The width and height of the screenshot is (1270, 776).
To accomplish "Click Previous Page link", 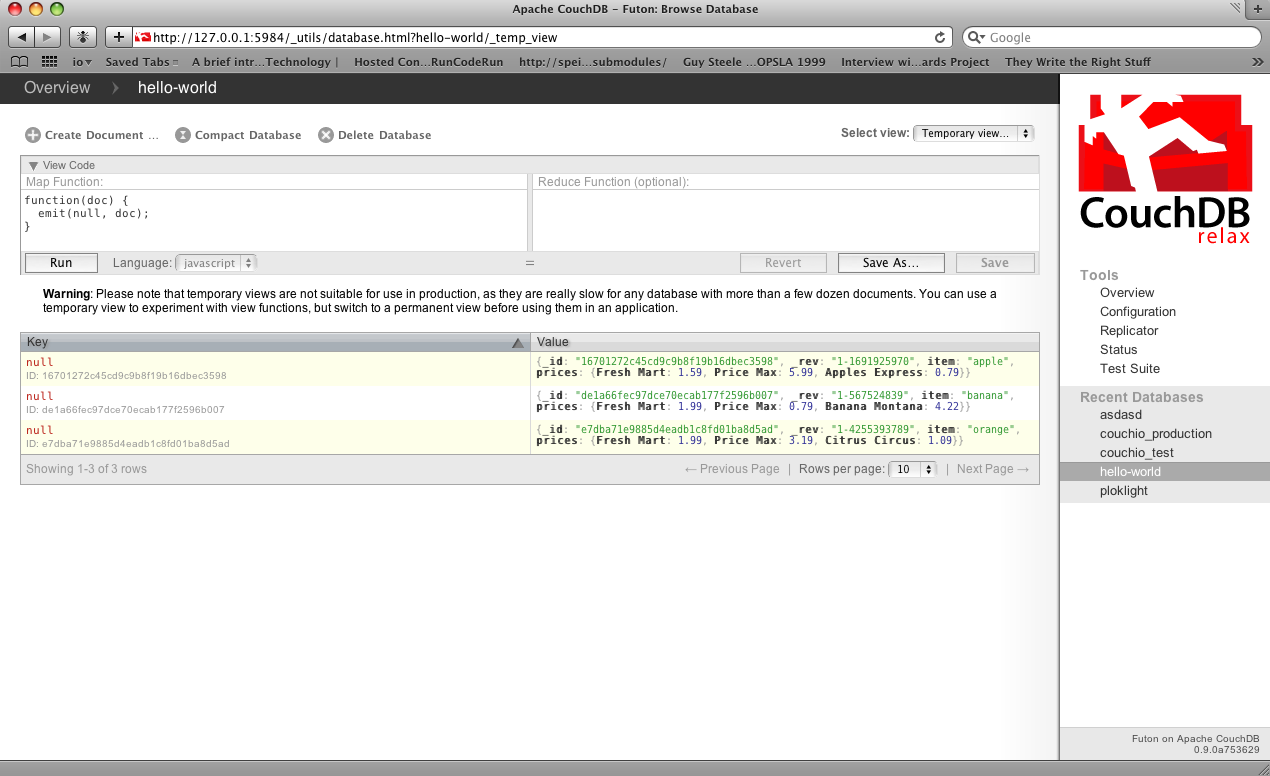I will click(x=732, y=469).
